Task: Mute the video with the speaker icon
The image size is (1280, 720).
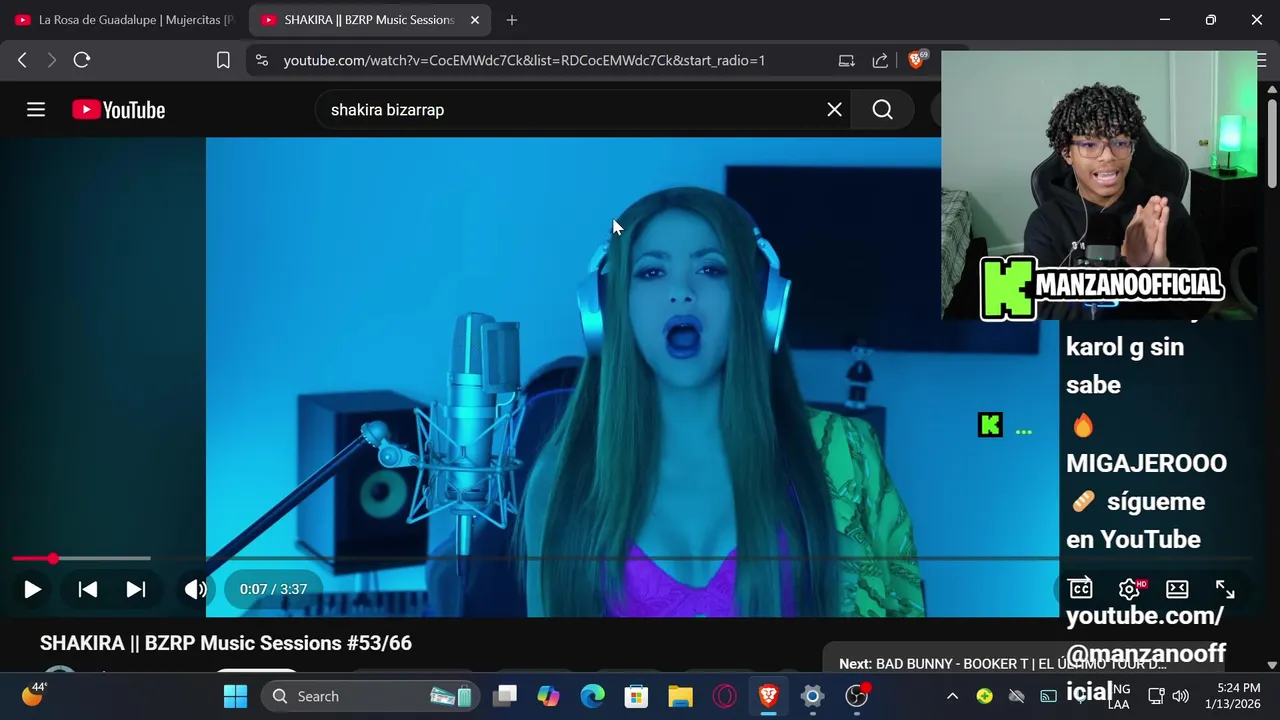Action: click(196, 589)
